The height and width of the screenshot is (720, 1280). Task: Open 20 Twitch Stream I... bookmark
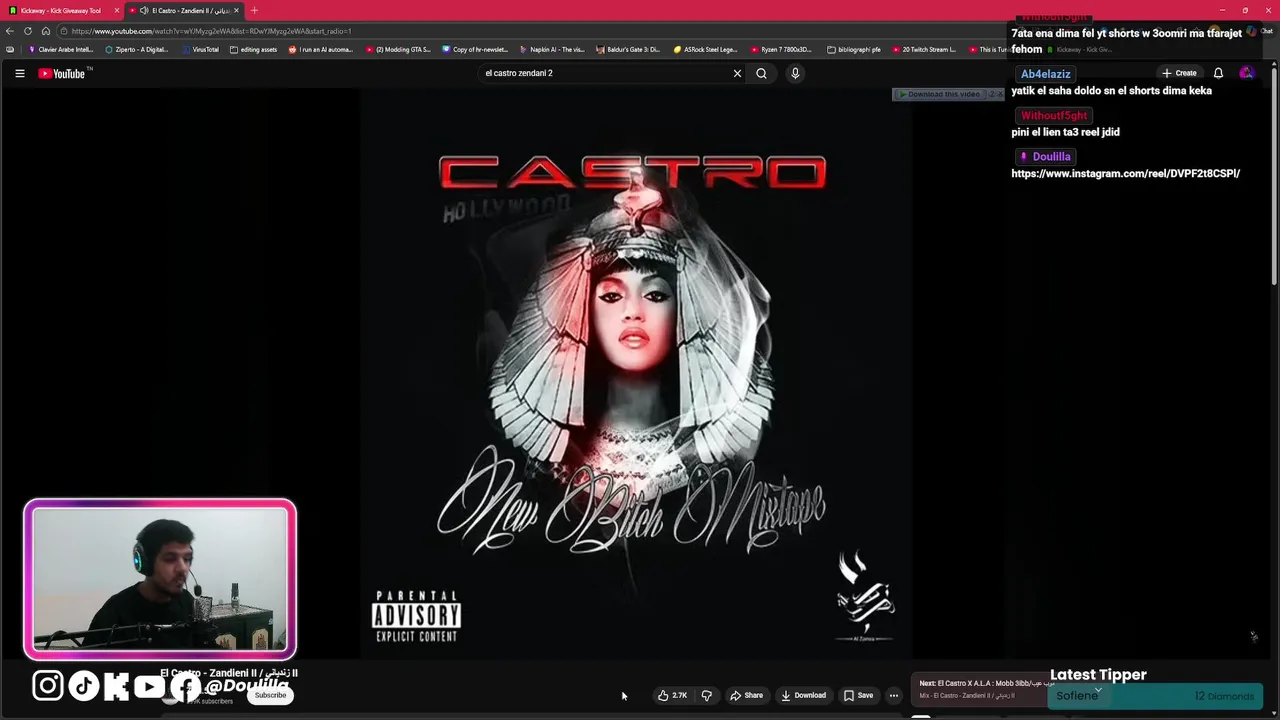pos(924,49)
